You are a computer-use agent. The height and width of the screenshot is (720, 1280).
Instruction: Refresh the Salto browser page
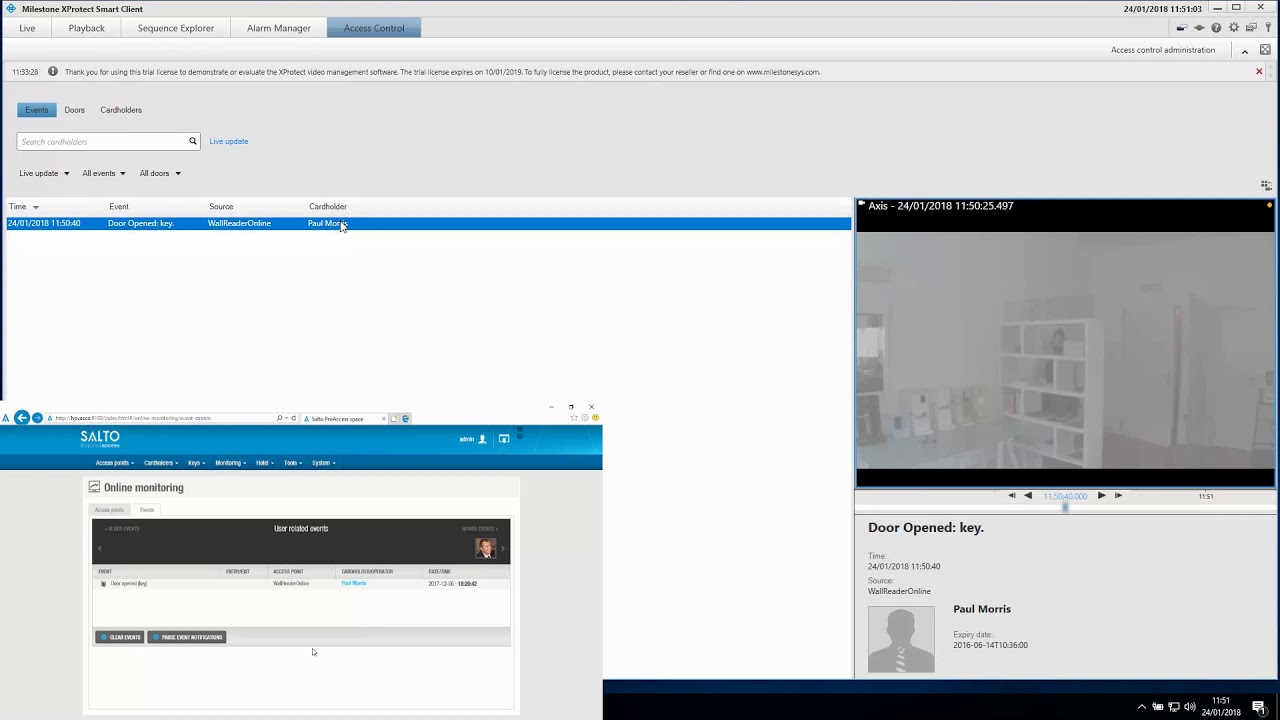click(x=293, y=418)
